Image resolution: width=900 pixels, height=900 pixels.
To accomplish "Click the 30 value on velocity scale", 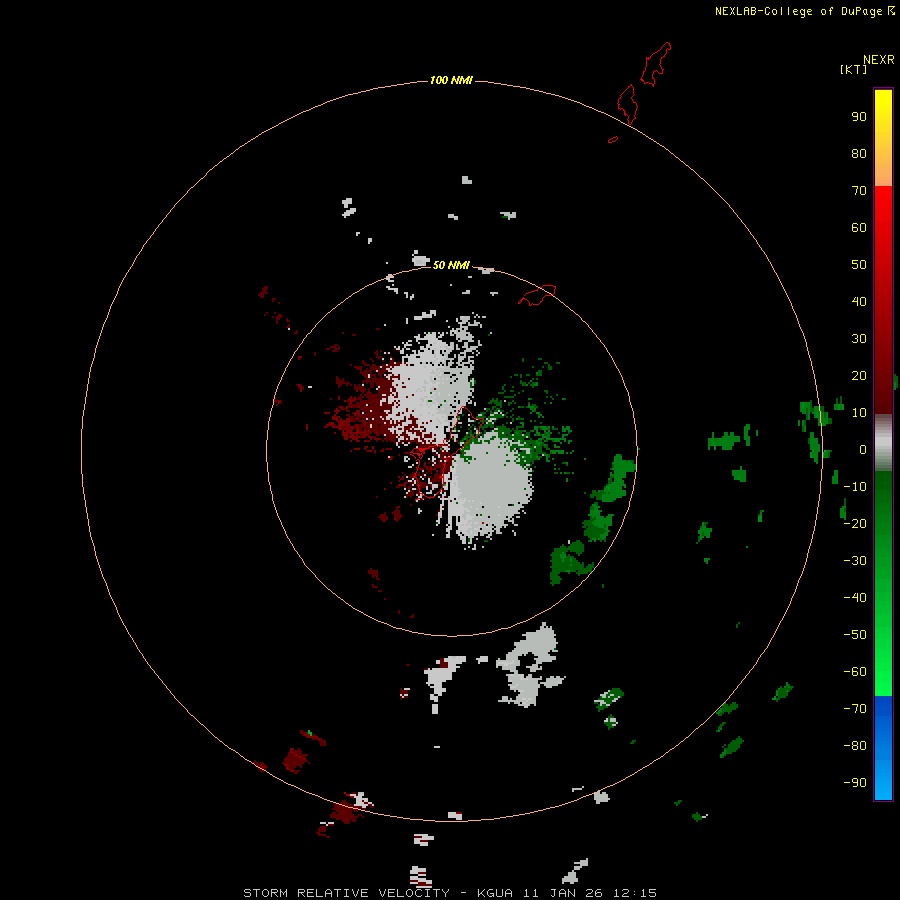I will (859, 339).
